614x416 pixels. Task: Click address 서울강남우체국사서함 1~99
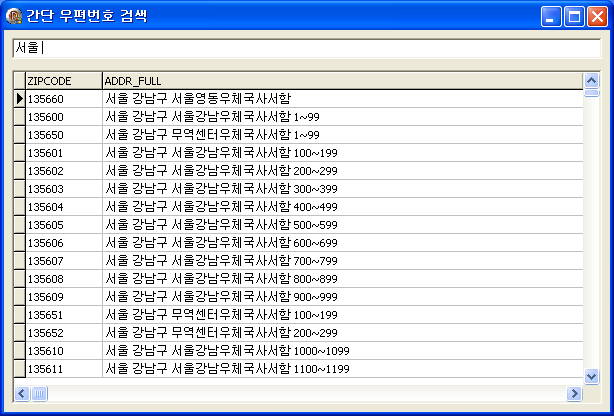[x=343, y=117]
